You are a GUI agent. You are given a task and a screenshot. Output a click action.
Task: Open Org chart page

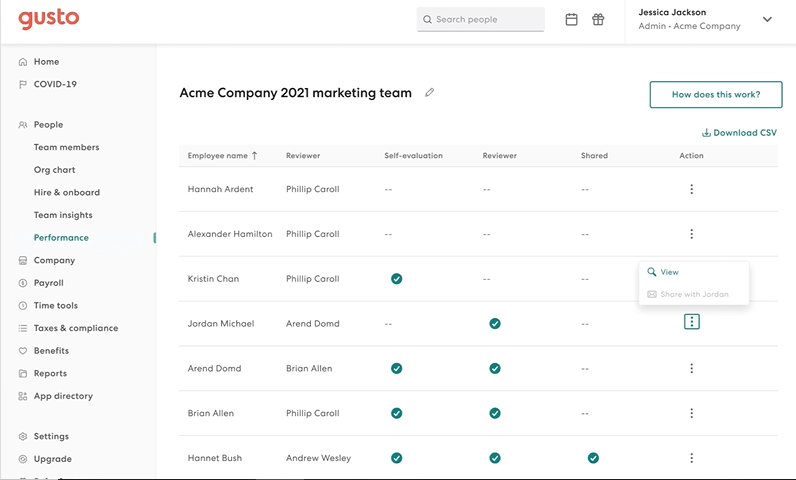[x=54, y=170]
